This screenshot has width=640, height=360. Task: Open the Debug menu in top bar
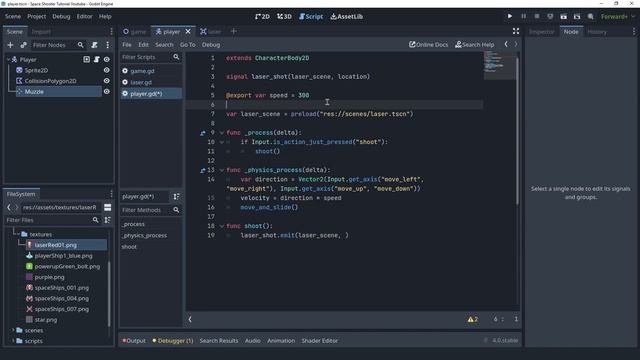pos(61,16)
